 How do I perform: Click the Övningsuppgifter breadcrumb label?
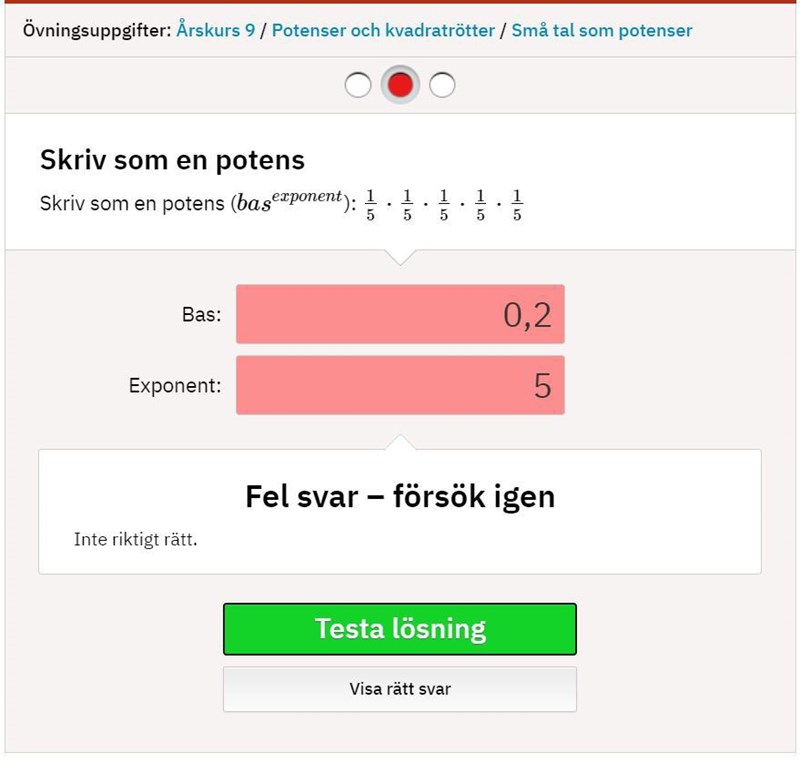pyautogui.click(x=96, y=30)
